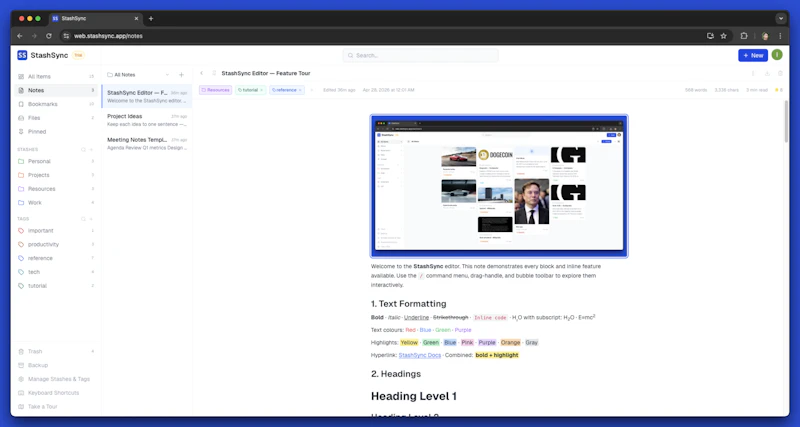800x427 pixels.
Task: Open the Backup option
Action: [56, 365]
